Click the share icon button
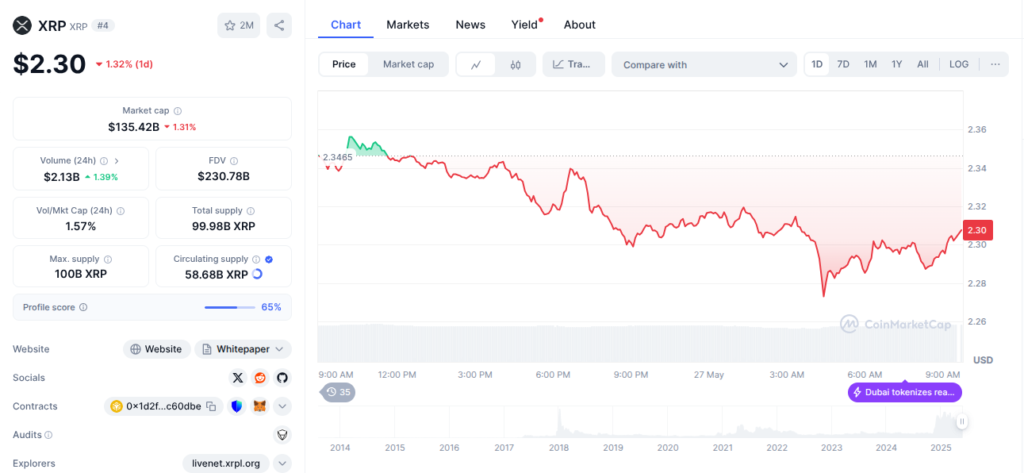The width and height of the screenshot is (1024, 473). [x=279, y=25]
